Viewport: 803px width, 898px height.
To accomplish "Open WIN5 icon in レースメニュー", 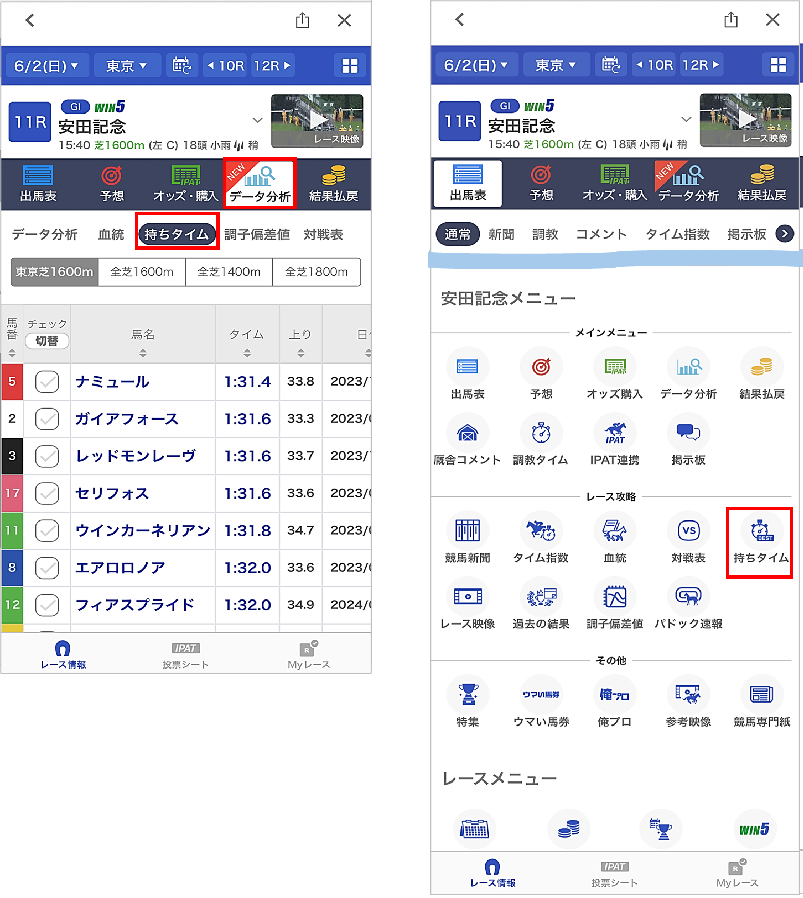I will 754,829.
